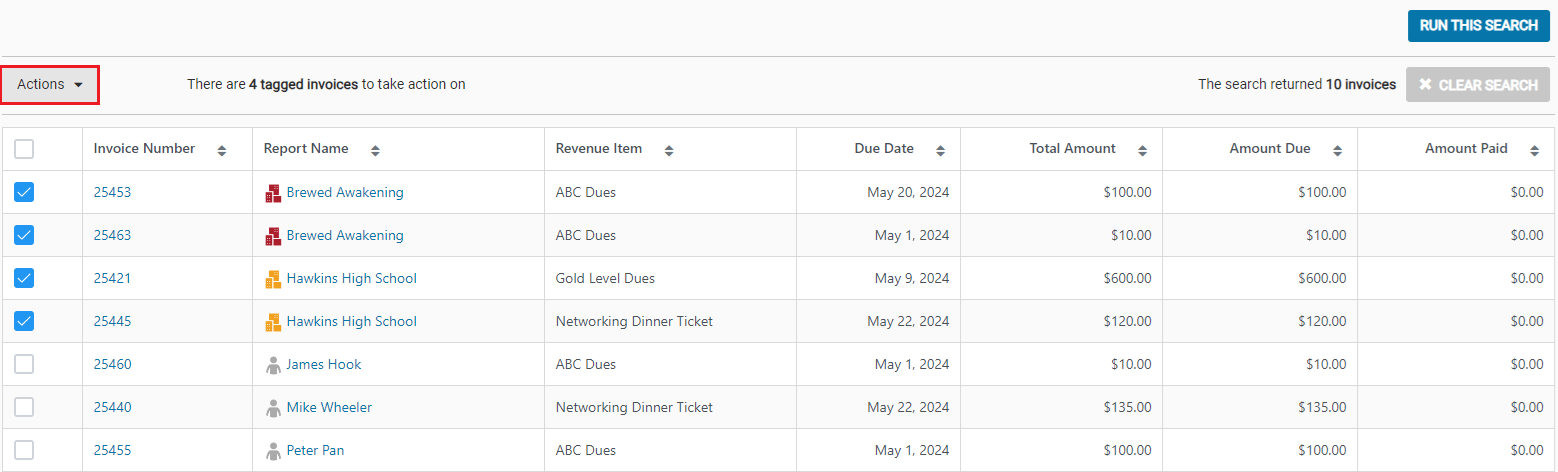Click Networking Dinner Ticket in invoice 25445 row
The width and height of the screenshot is (1558, 472).
634,321
